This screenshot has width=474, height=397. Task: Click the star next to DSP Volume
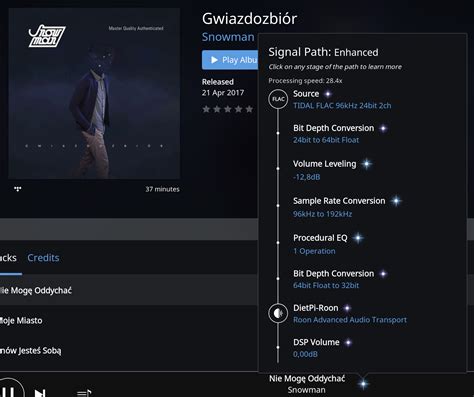[348, 342]
